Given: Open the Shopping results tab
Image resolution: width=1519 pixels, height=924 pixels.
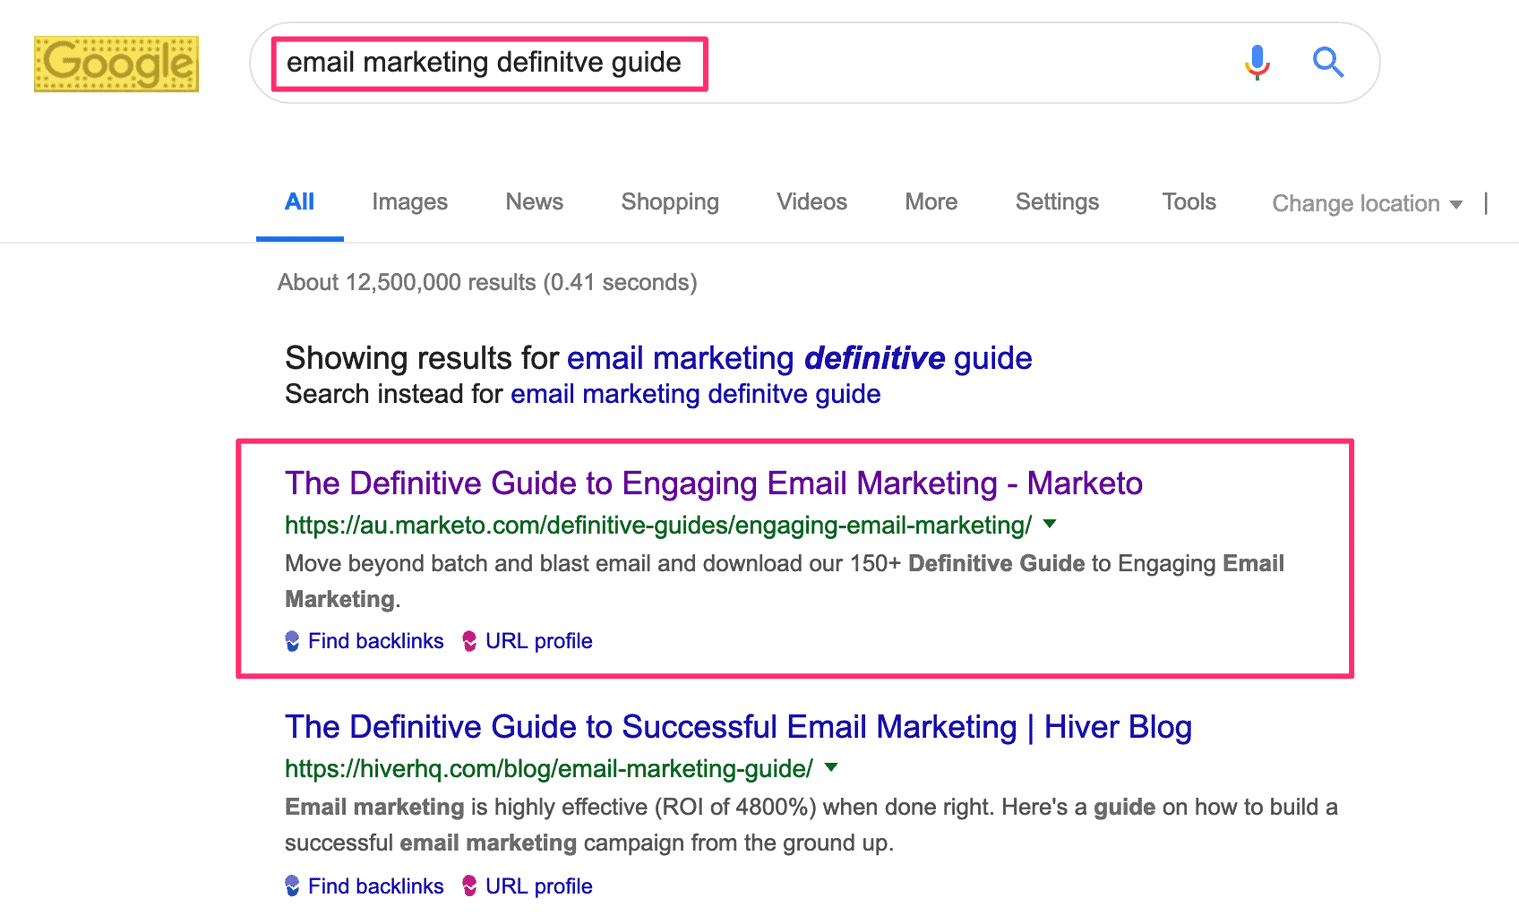Looking at the screenshot, I should pyautogui.click(x=669, y=202).
